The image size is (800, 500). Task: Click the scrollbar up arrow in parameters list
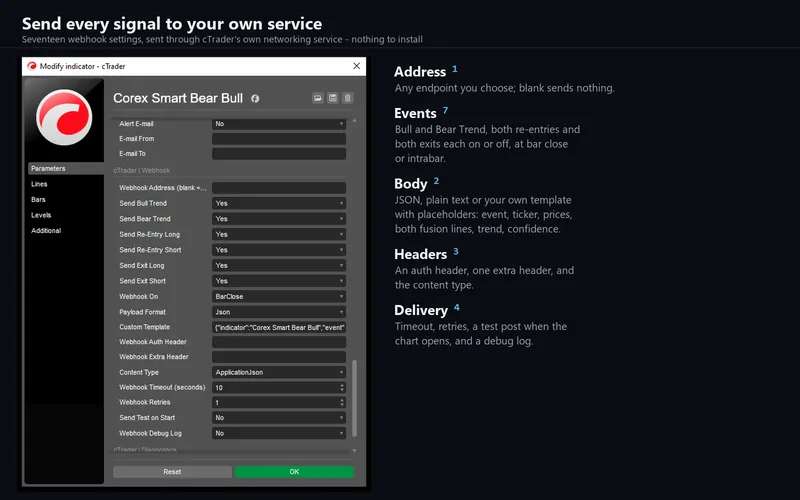[354, 120]
